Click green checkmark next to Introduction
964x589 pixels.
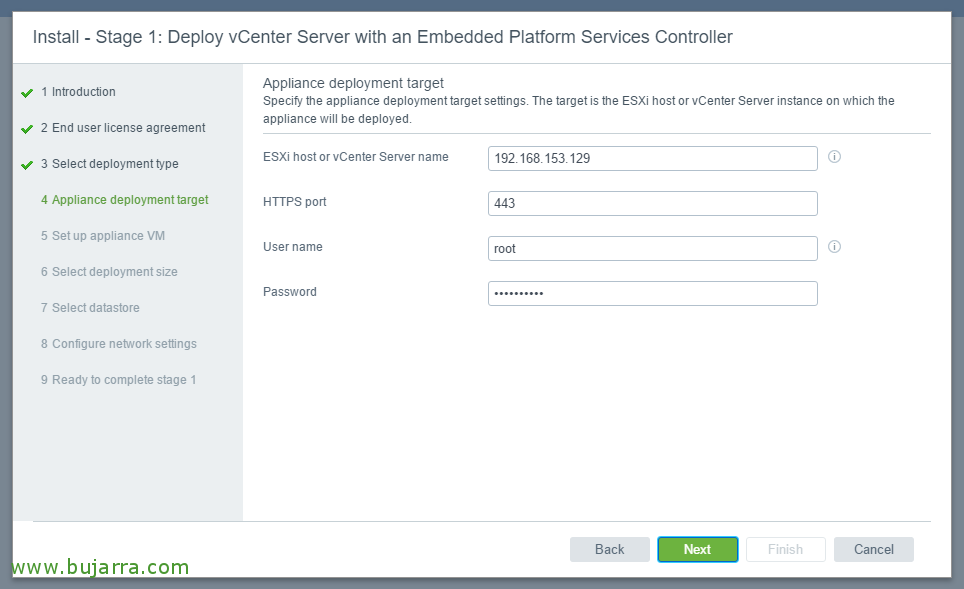(27, 93)
